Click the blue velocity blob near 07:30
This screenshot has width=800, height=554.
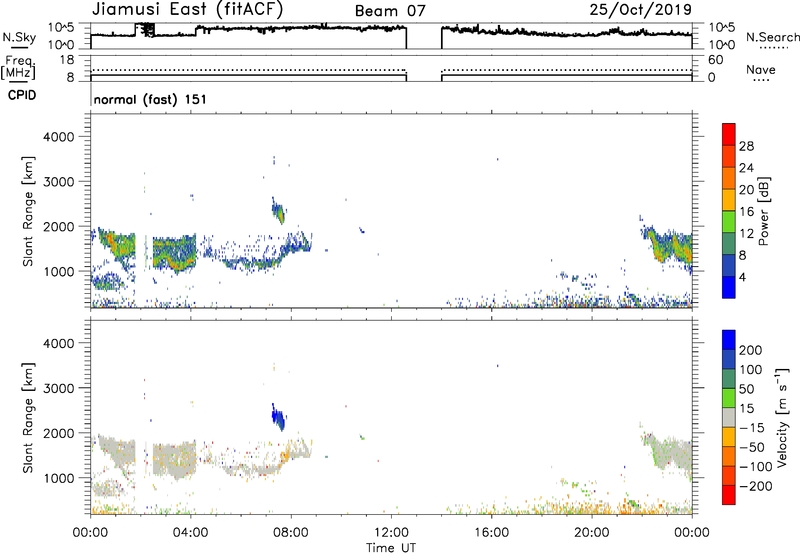(x=278, y=417)
